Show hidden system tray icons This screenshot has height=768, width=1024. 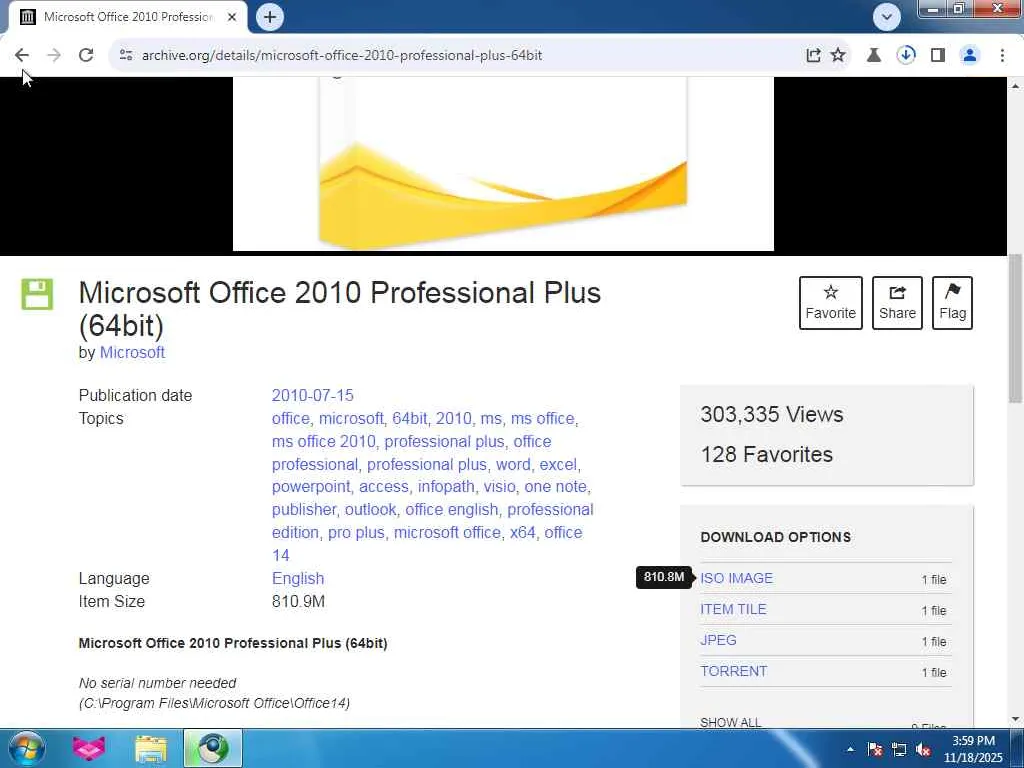[850, 750]
